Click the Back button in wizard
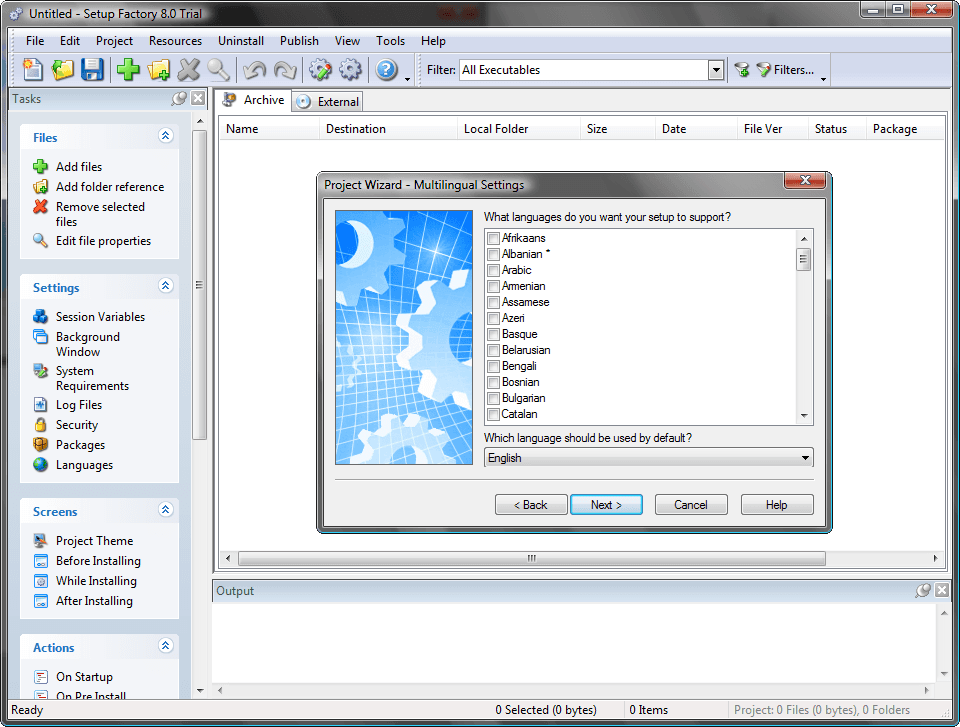The width and height of the screenshot is (960, 727). pos(531,505)
